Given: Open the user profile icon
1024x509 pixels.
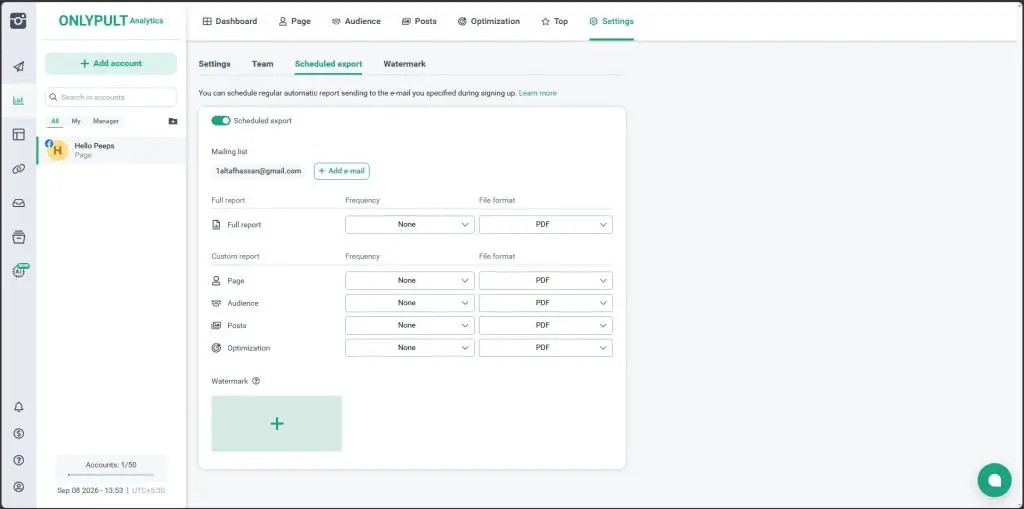Looking at the screenshot, I should tap(18, 487).
